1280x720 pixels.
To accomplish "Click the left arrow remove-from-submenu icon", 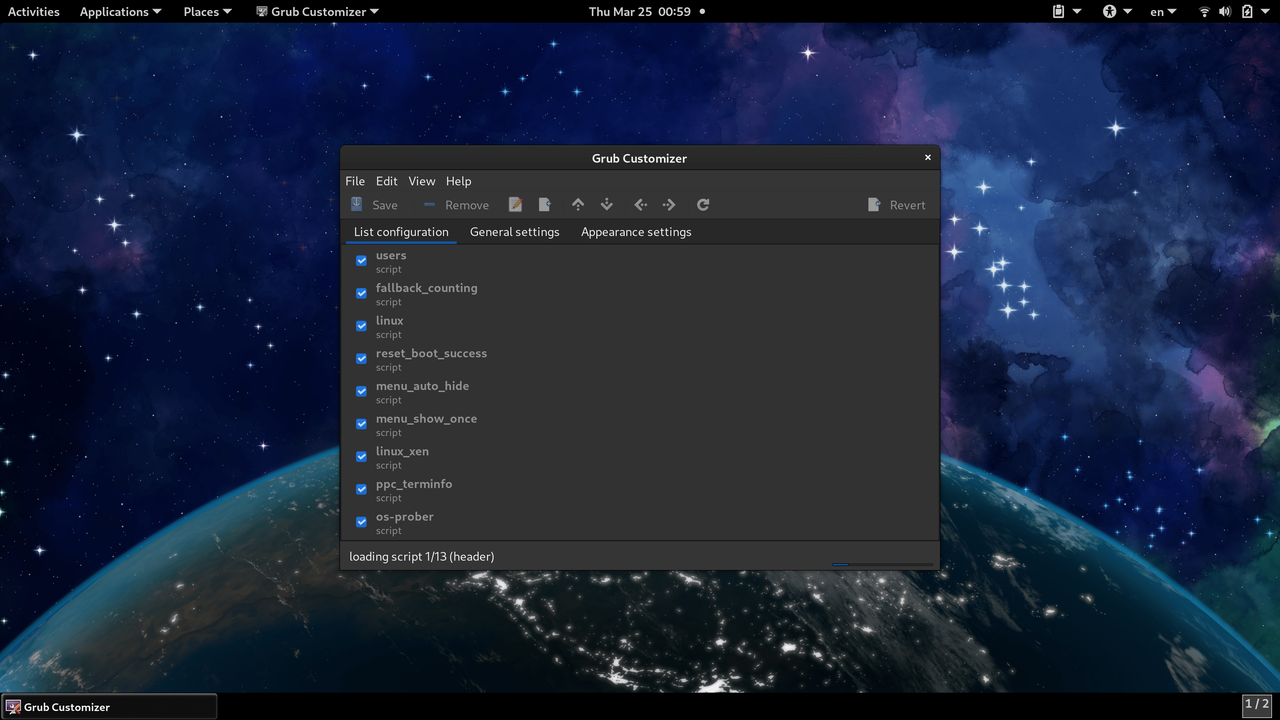I will pos(641,205).
